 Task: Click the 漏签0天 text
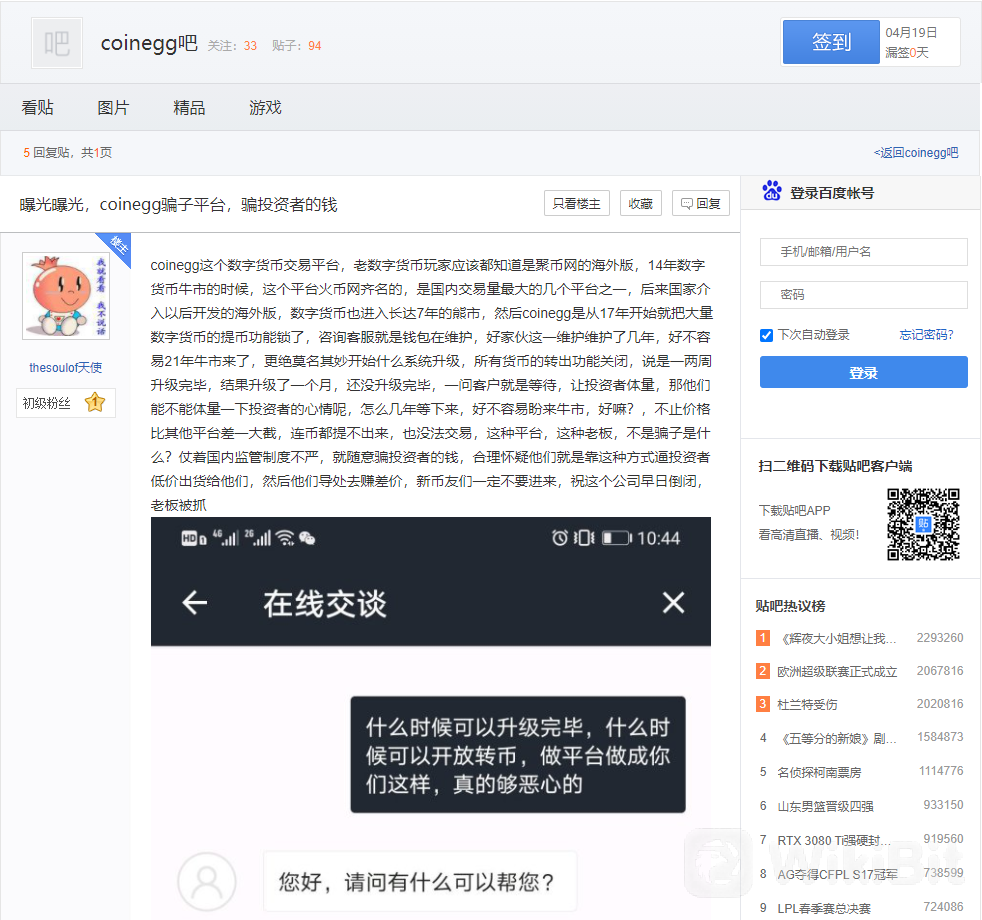(907, 53)
